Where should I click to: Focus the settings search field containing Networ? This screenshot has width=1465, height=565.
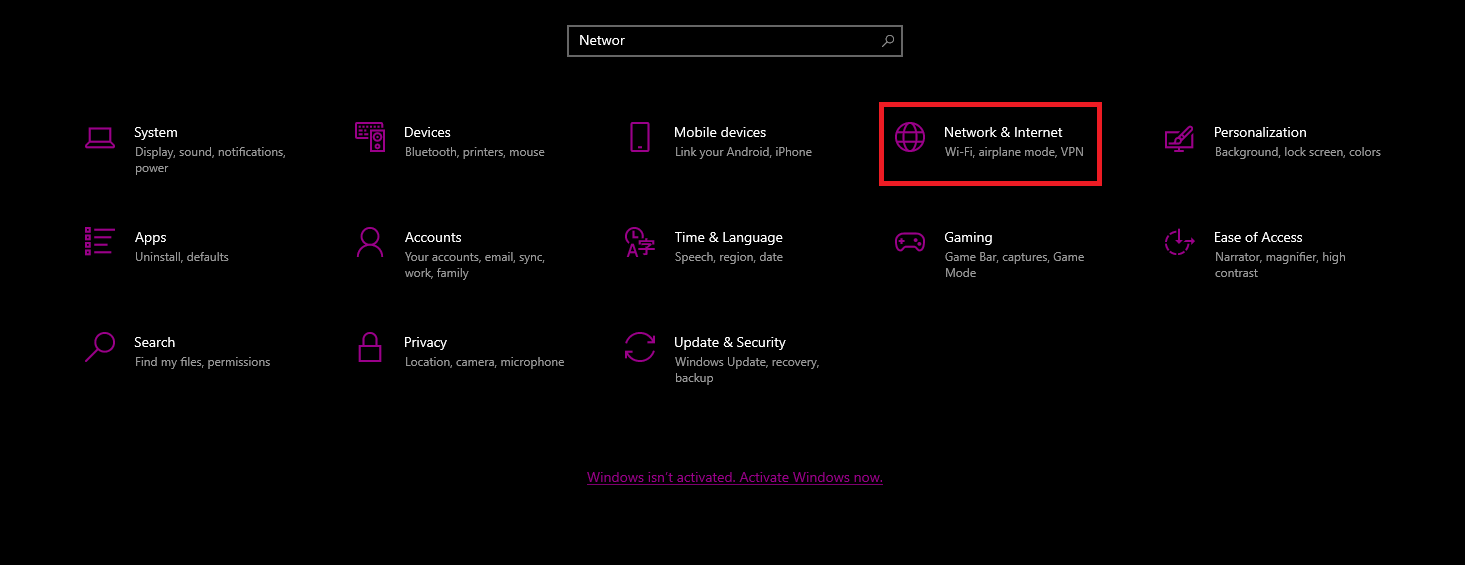tap(735, 41)
